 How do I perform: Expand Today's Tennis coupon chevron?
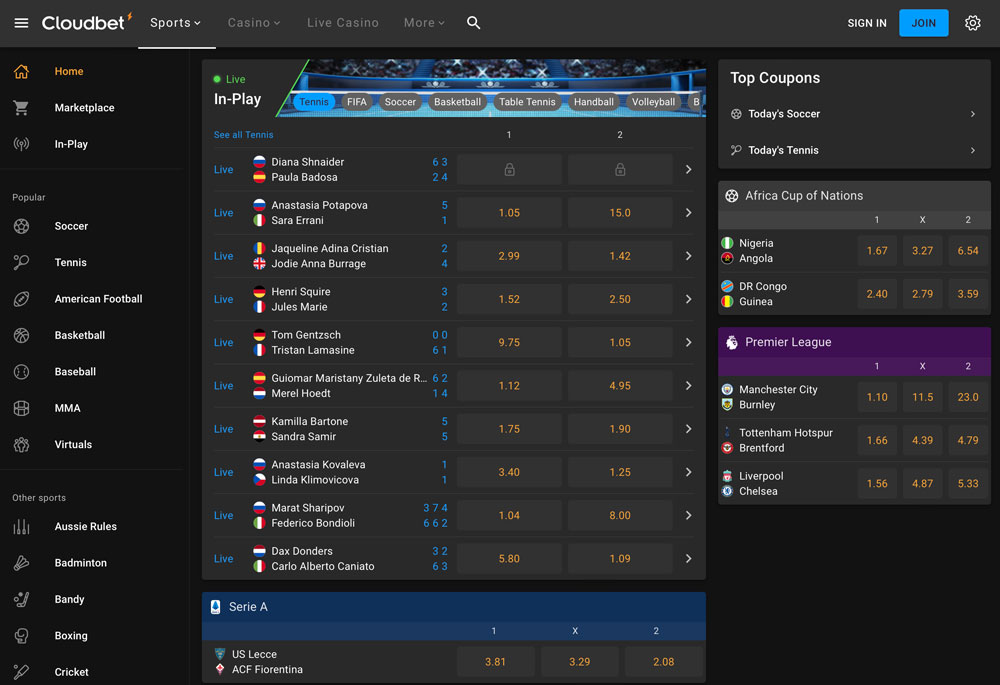pyautogui.click(x=973, y=151)
